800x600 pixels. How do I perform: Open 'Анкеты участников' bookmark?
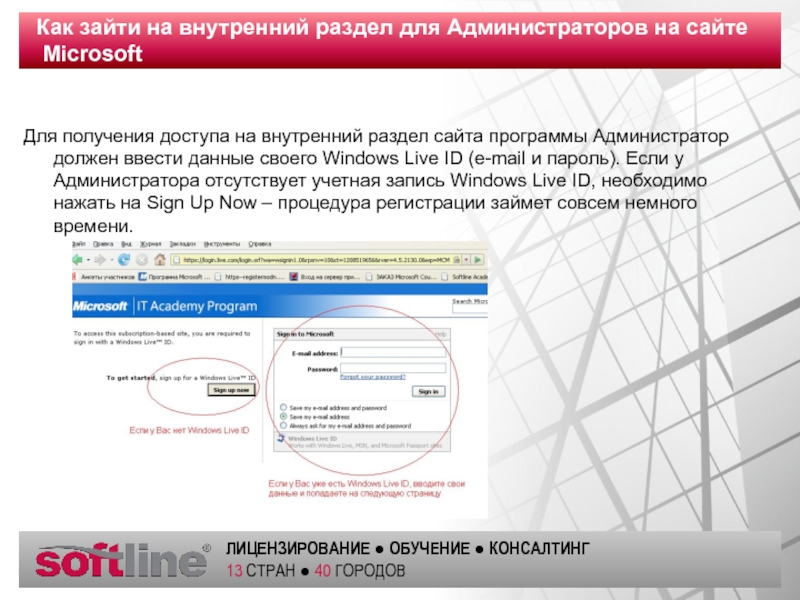(x=104, y=277)
